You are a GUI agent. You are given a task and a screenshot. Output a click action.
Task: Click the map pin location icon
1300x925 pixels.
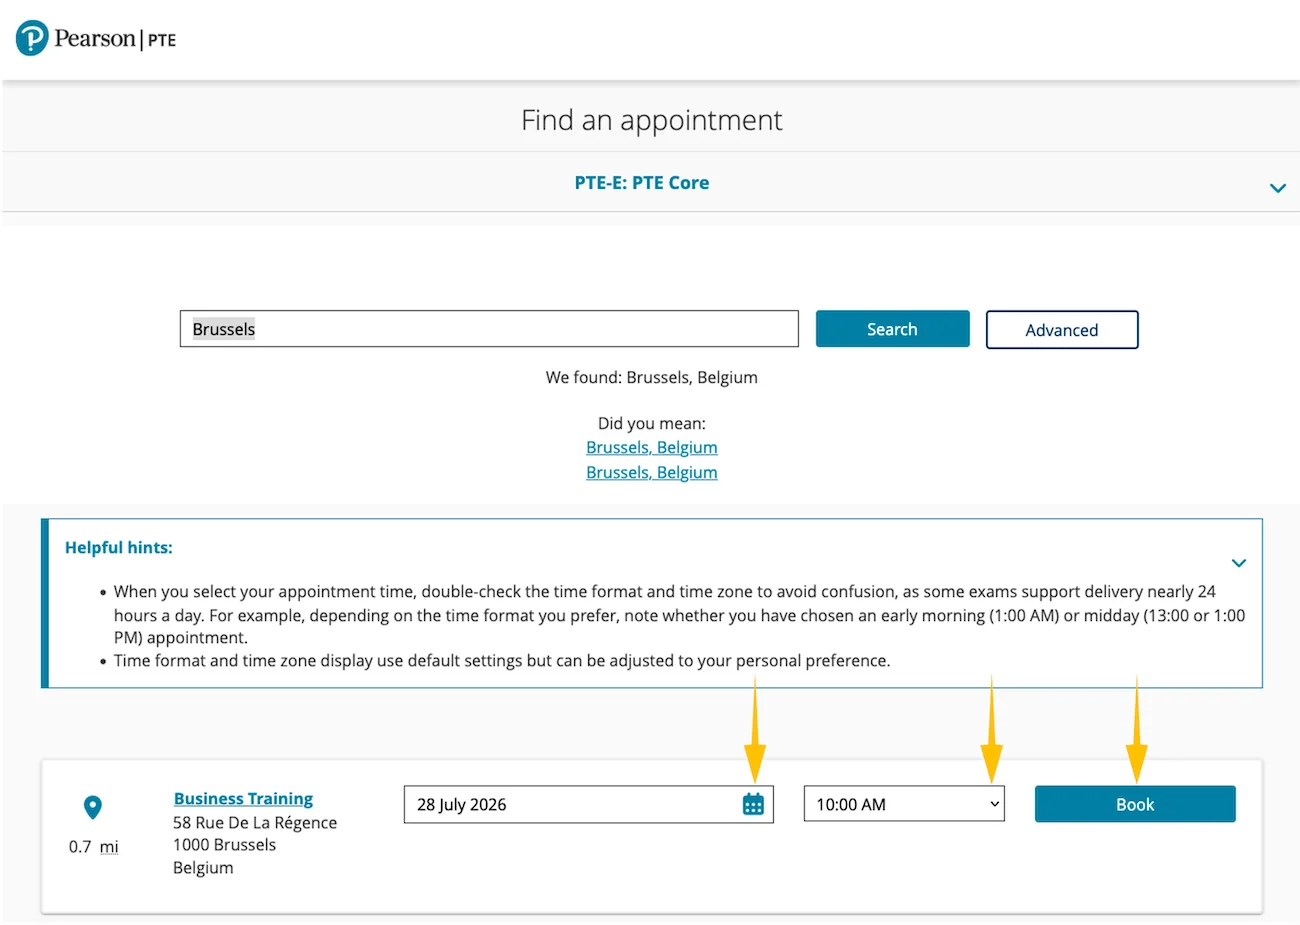tap(93, 807)
